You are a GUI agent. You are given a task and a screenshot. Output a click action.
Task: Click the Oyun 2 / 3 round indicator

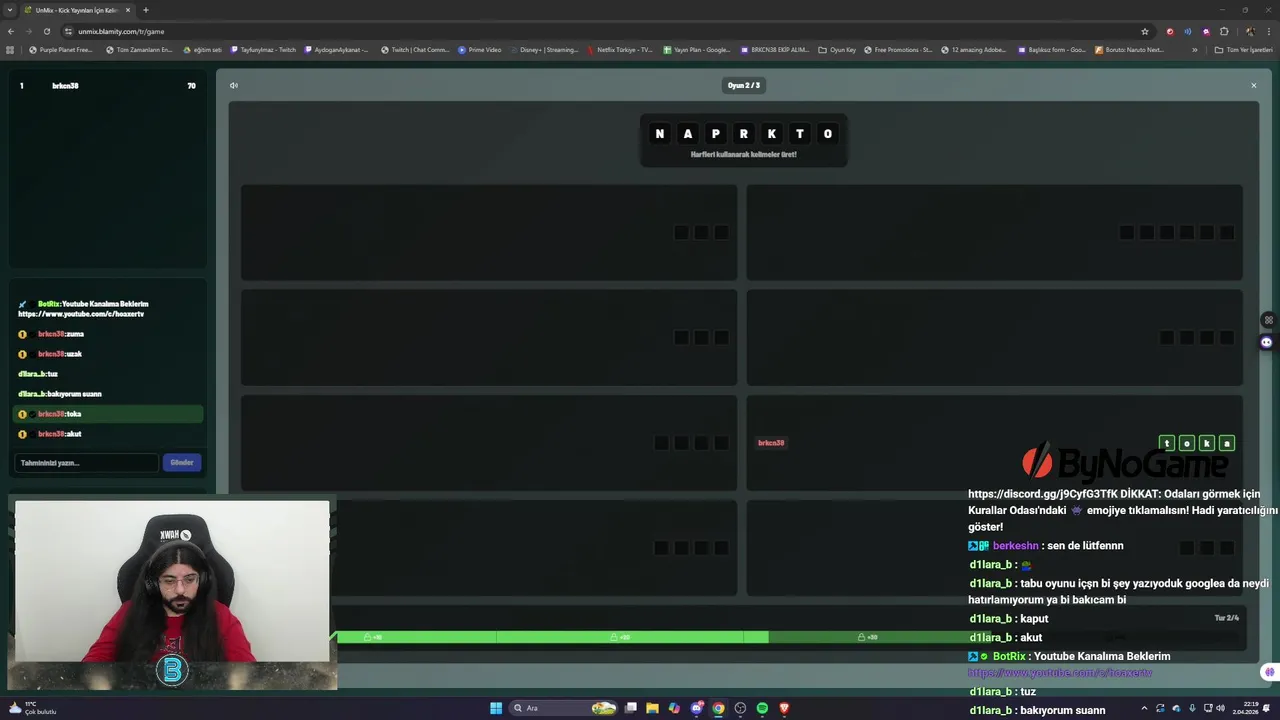tap(743, 85)
